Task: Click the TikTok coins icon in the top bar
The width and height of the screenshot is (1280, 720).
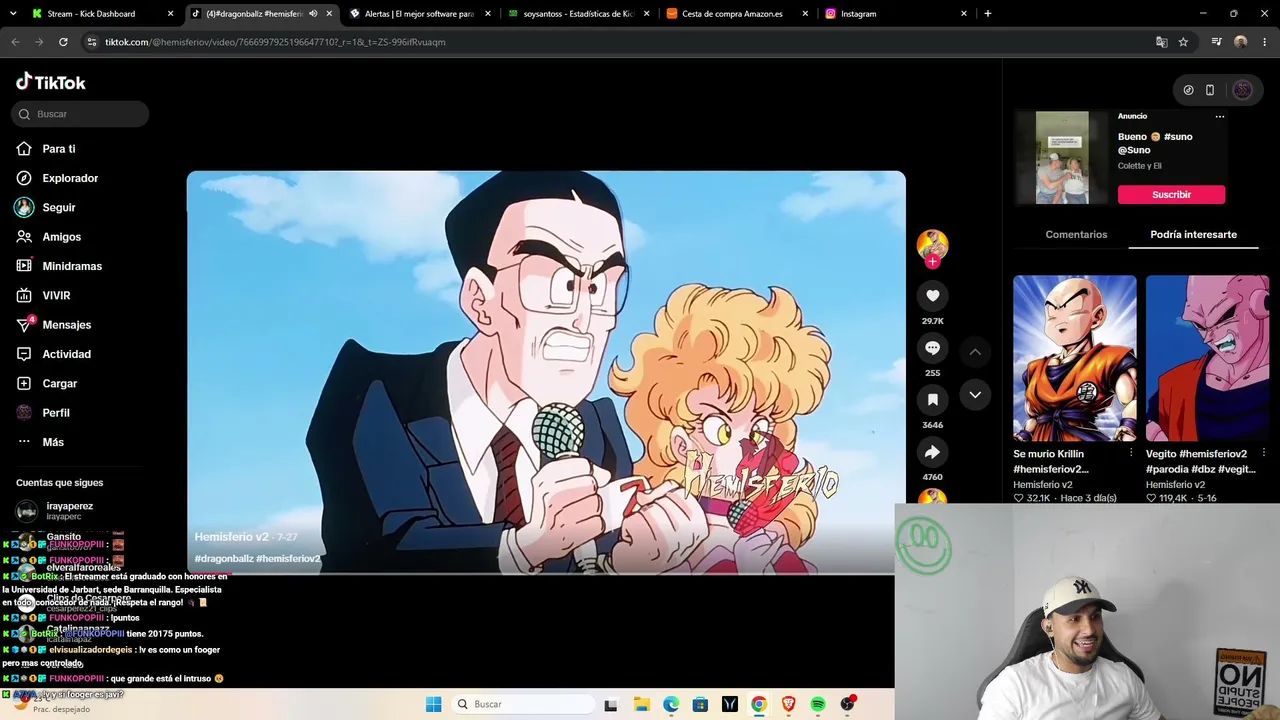Action: coord(1188,90)
